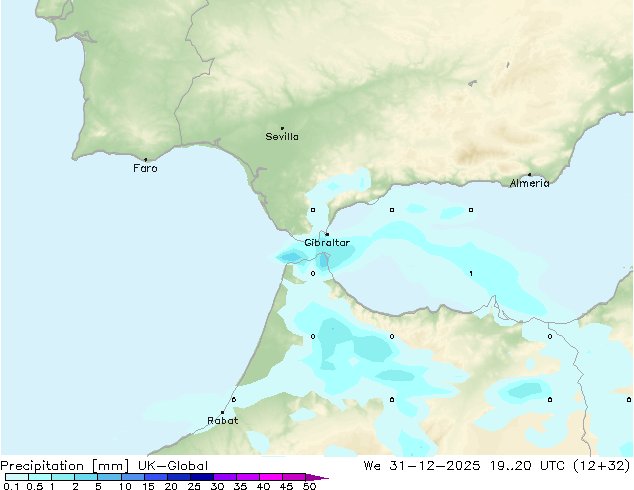This screenshot has width=634, height=490.
Task: Click the UK-Global model label
Action: 173,466
